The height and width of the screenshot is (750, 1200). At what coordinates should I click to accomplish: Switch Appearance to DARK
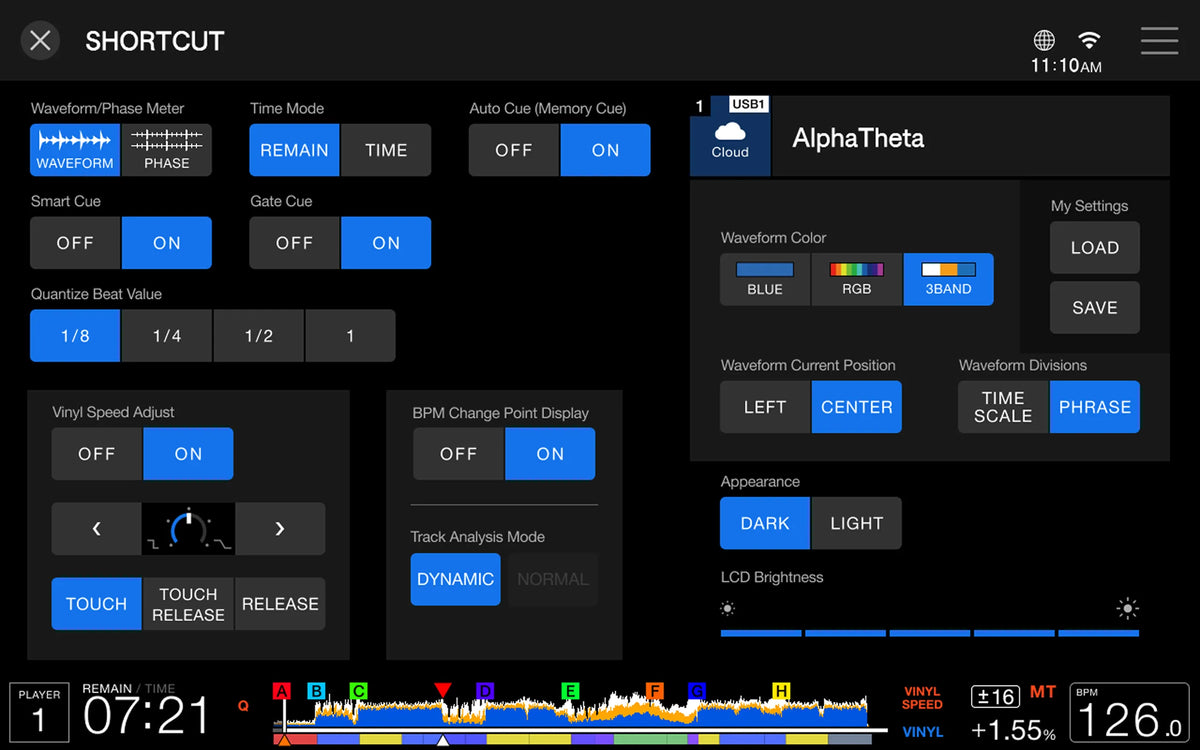coord(765,523)
